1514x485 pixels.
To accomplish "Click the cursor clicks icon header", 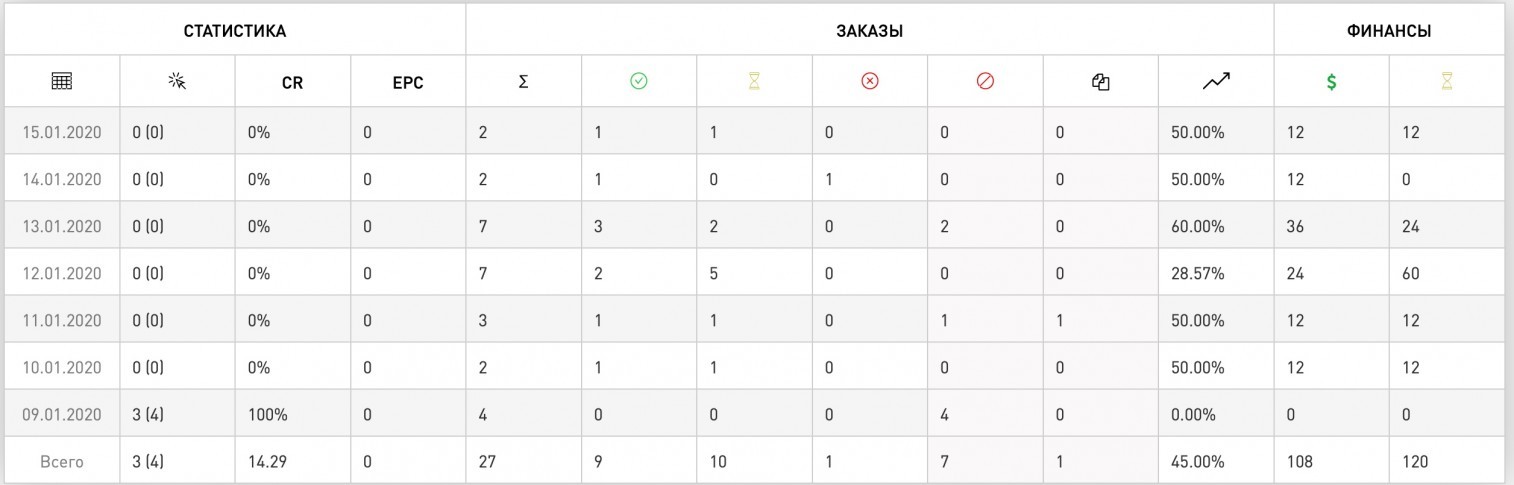I will tap(177, 82).
